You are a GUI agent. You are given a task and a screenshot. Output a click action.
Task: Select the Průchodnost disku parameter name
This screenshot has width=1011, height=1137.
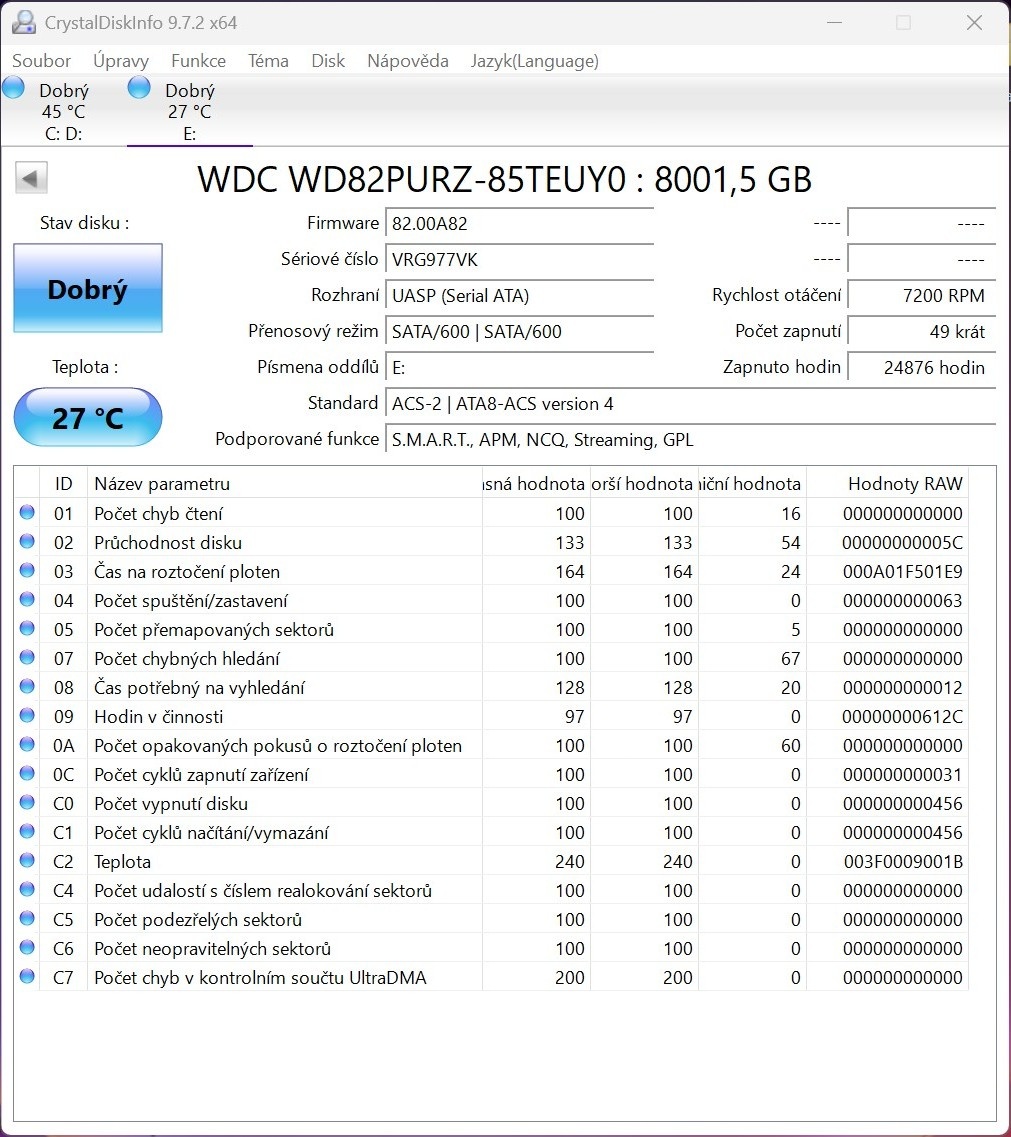168,542
